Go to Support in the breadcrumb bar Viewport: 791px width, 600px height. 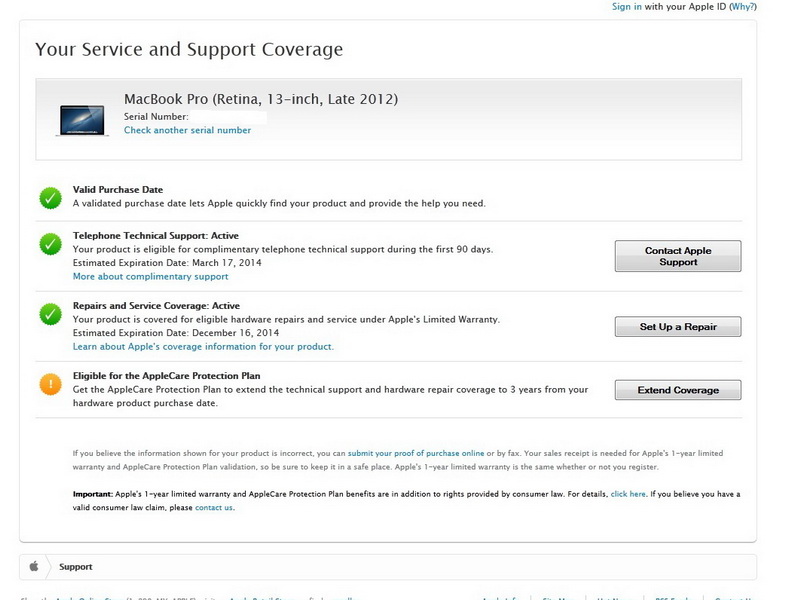76,567
